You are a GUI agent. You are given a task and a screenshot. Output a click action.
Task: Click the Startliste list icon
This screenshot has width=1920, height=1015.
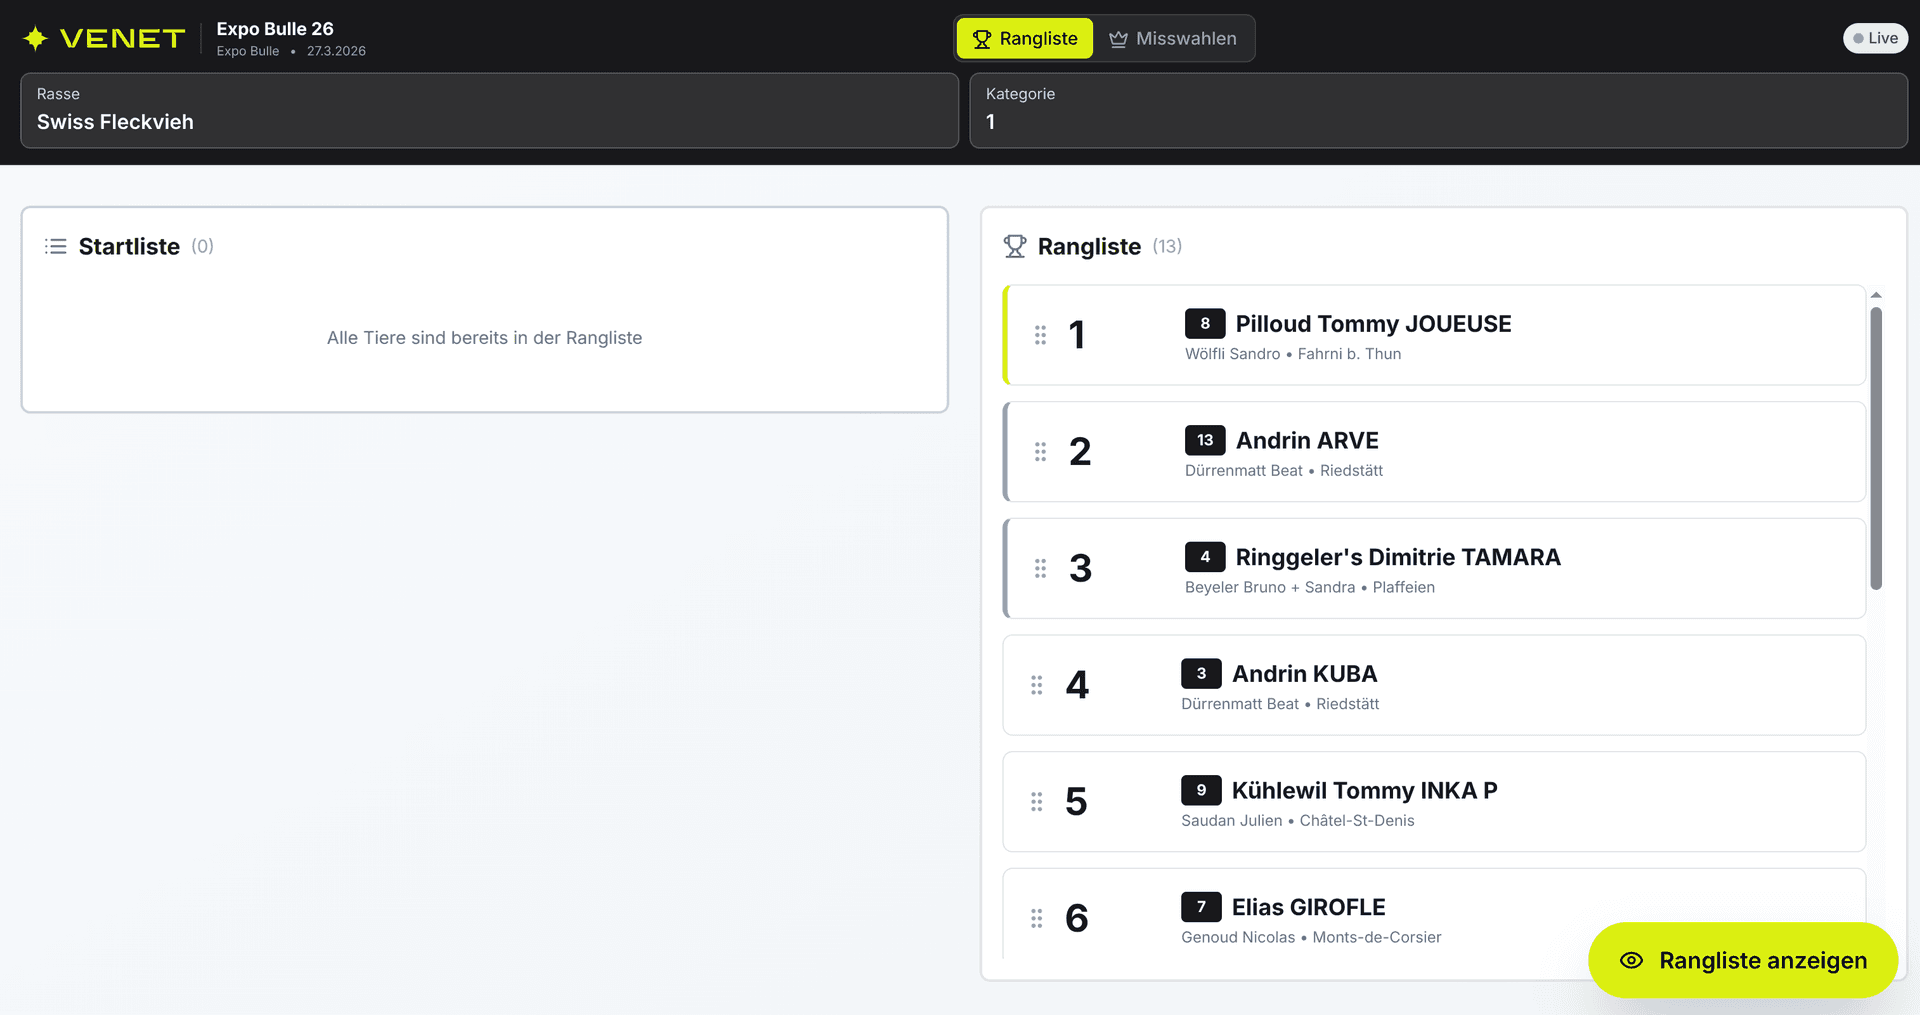coord(56,246)
